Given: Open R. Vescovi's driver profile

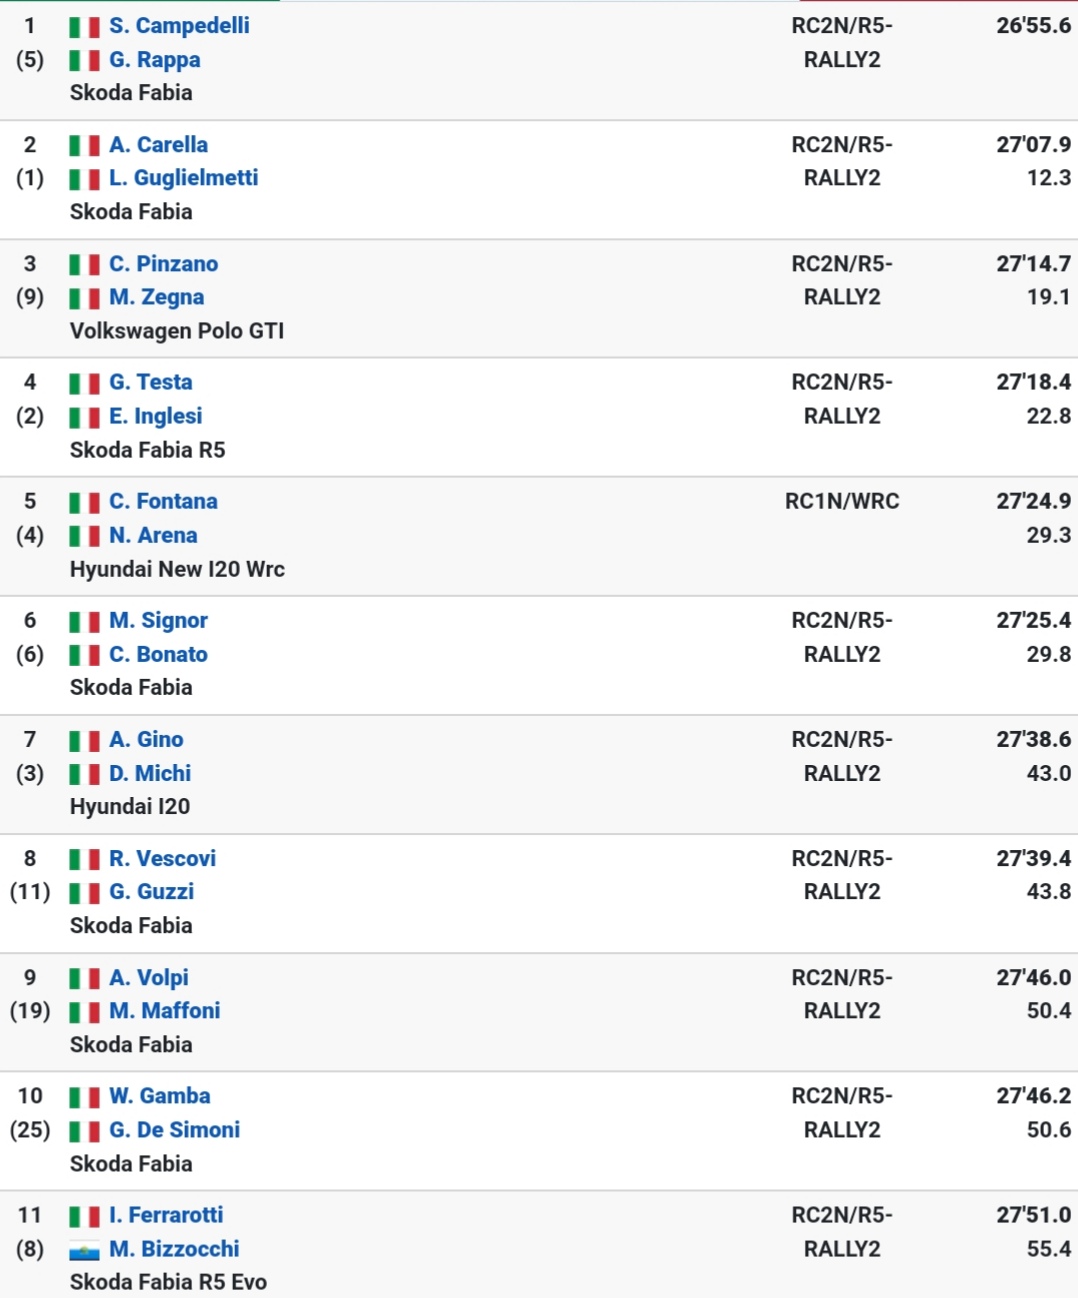Looking at the screenshot, I should [162, 859].
